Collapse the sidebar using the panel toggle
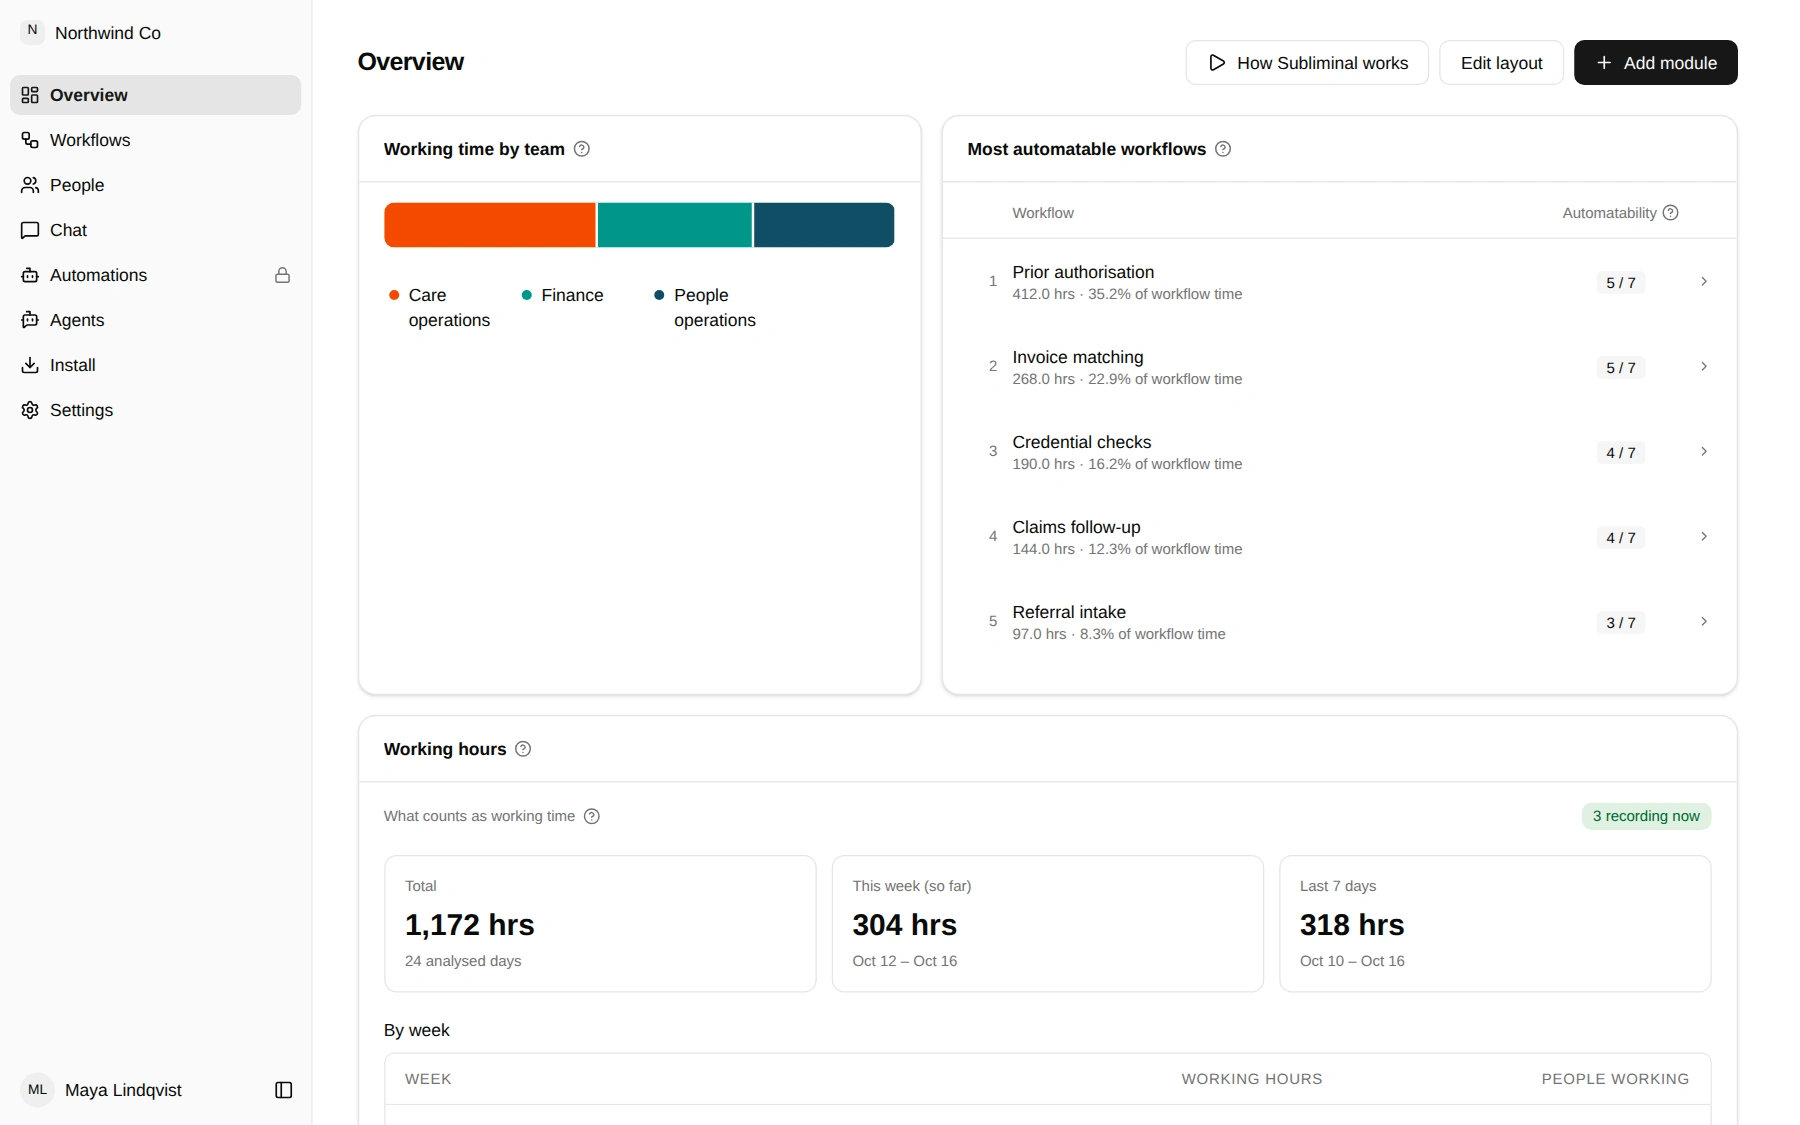 (x=284, y=1090)
